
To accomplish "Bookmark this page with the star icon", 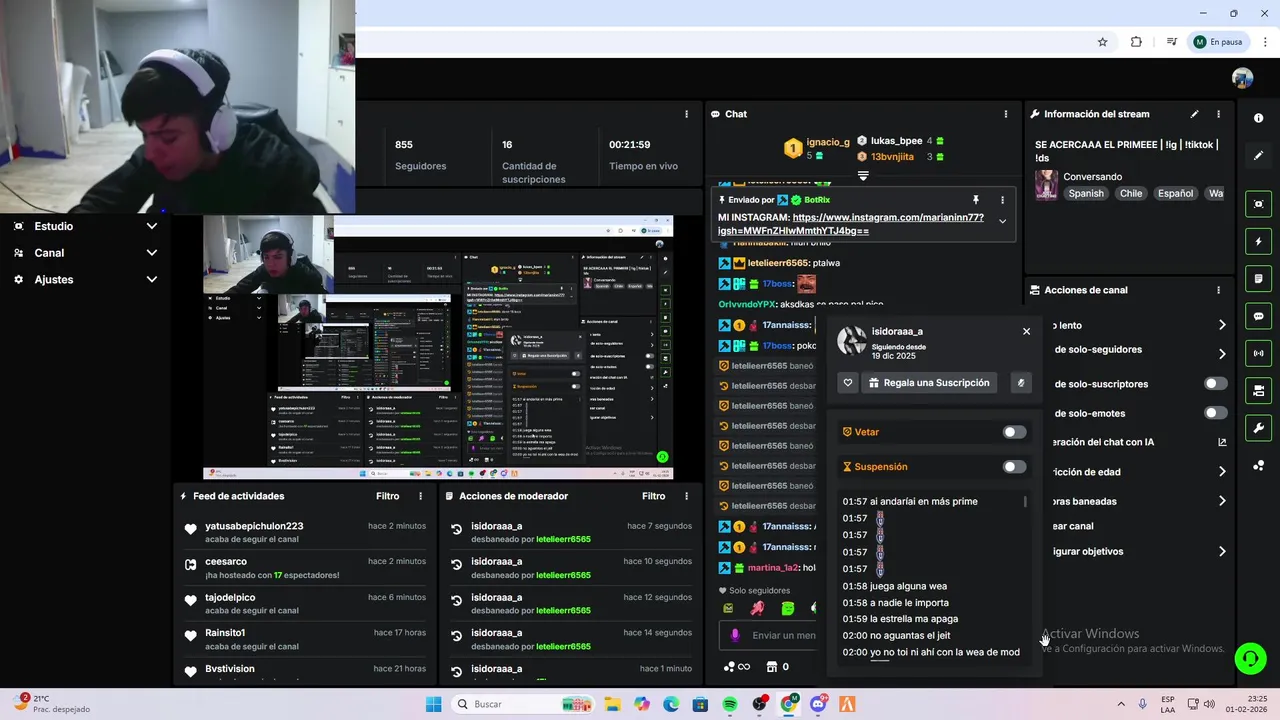I will [x=1102, y=42].
